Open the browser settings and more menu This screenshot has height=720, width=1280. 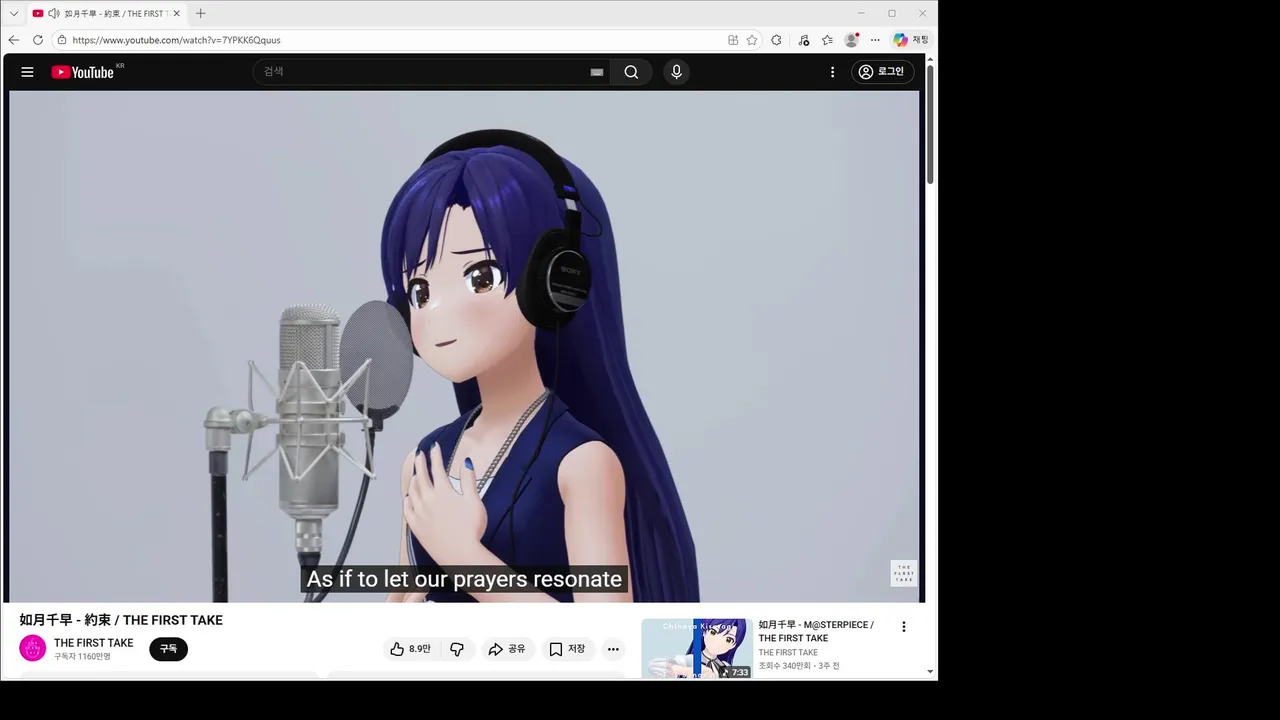(x=875, y=40)
